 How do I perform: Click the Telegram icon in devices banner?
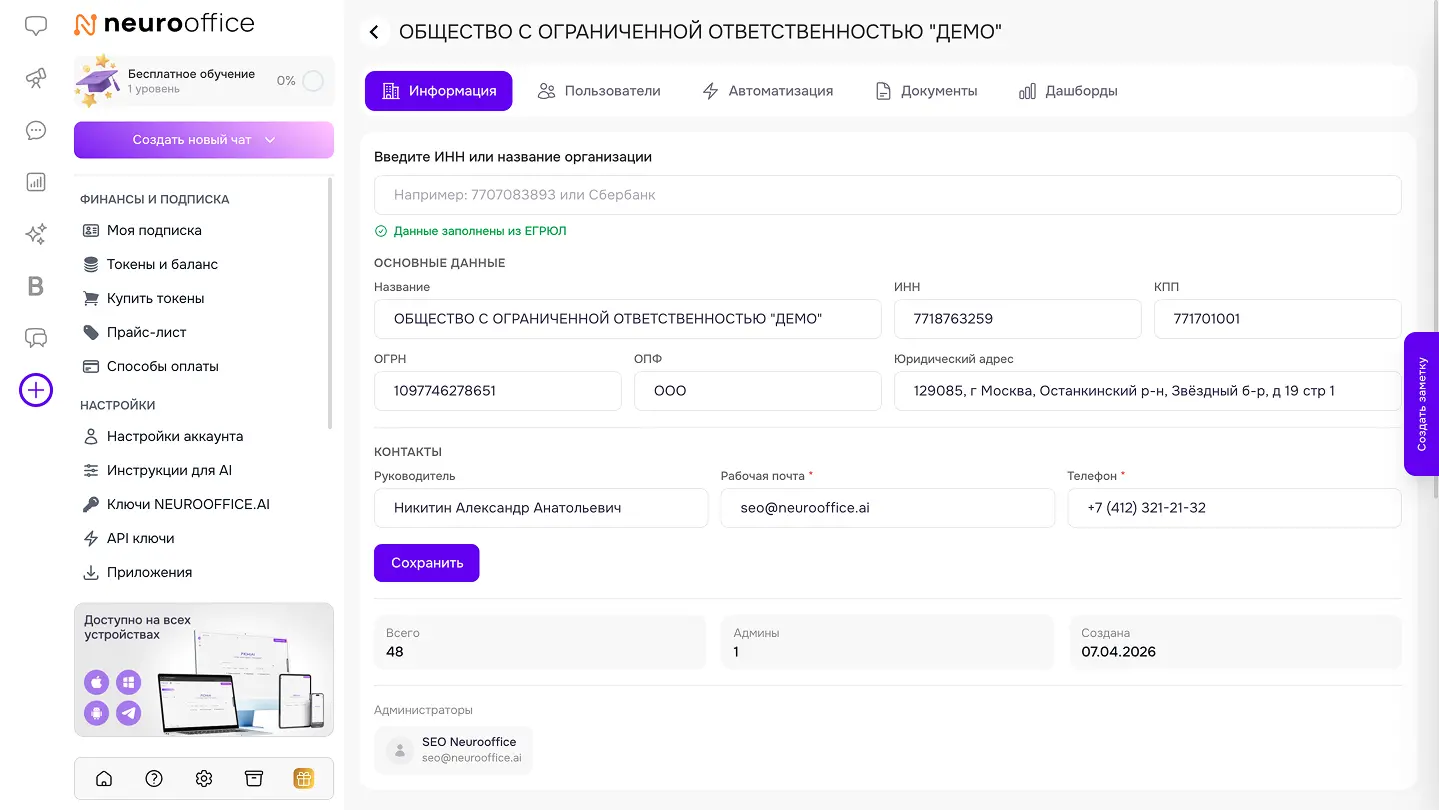tap(128, 713)
